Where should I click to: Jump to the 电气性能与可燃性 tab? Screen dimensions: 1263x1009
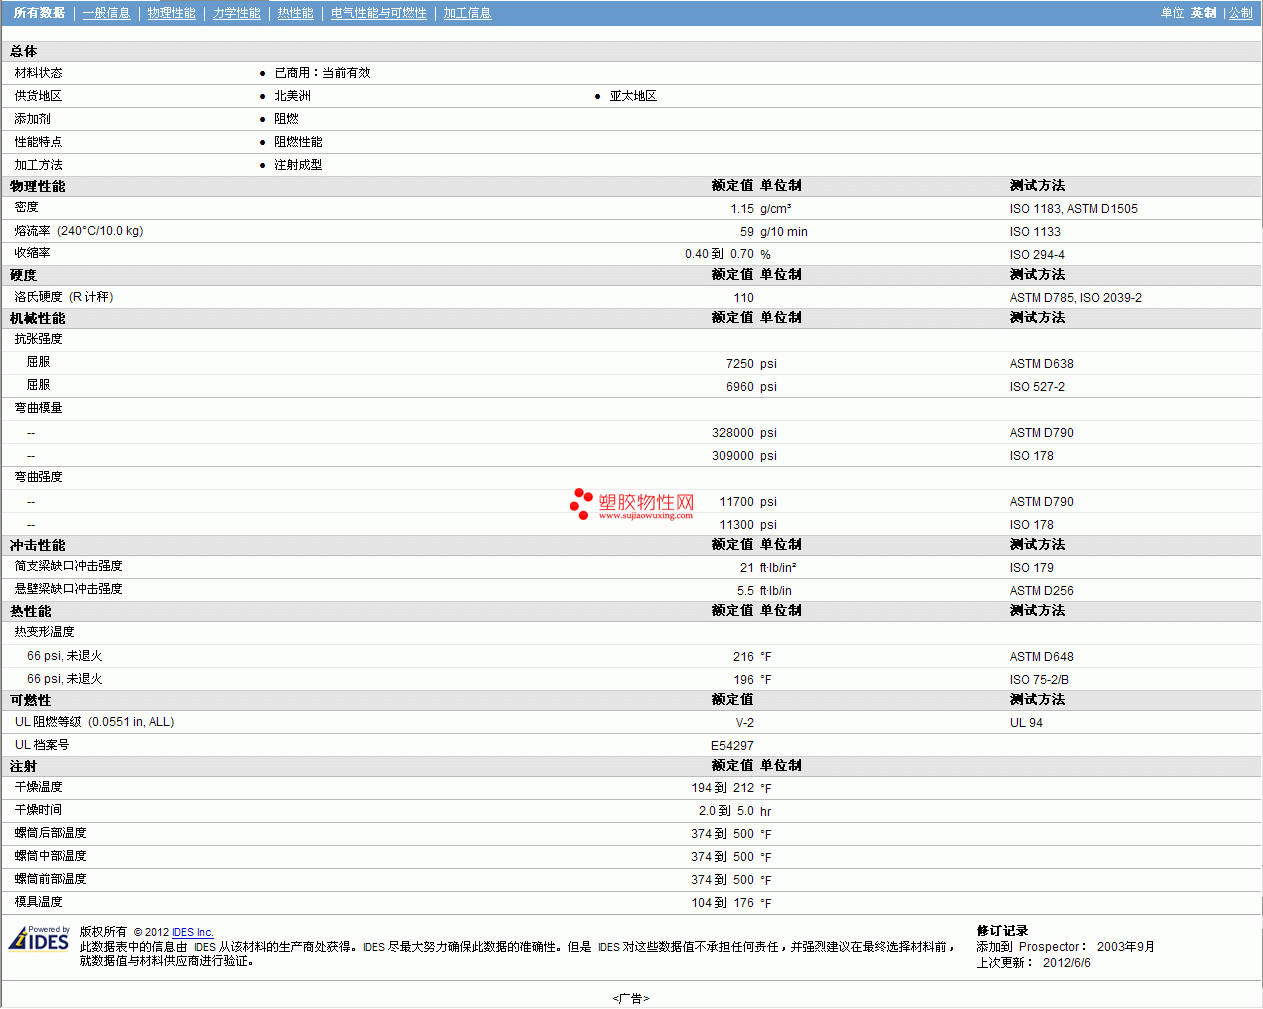click(378, 13)
